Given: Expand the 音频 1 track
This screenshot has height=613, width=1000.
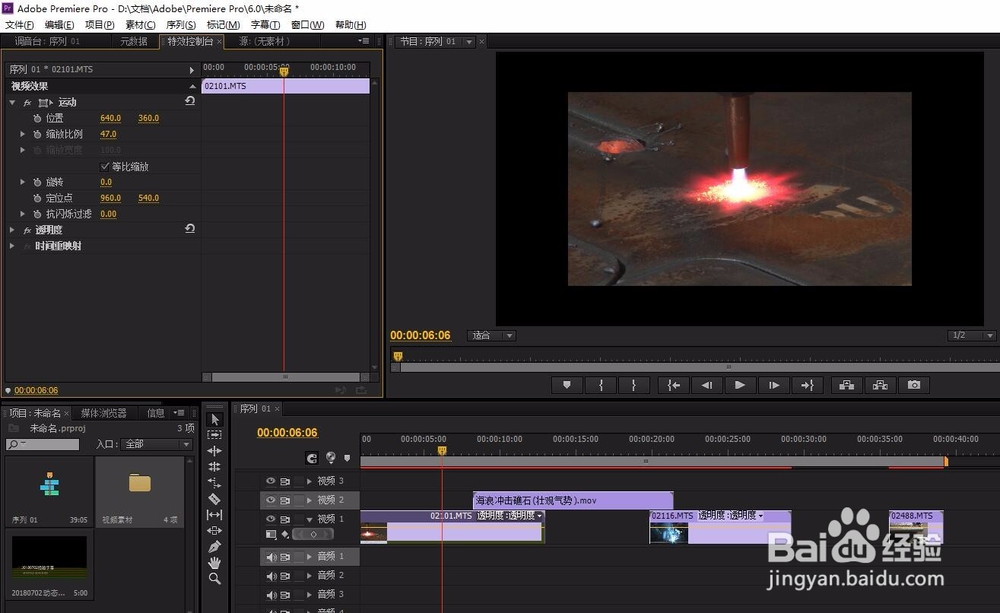Looking at the screenshot, I should click(x=309, y=557).
